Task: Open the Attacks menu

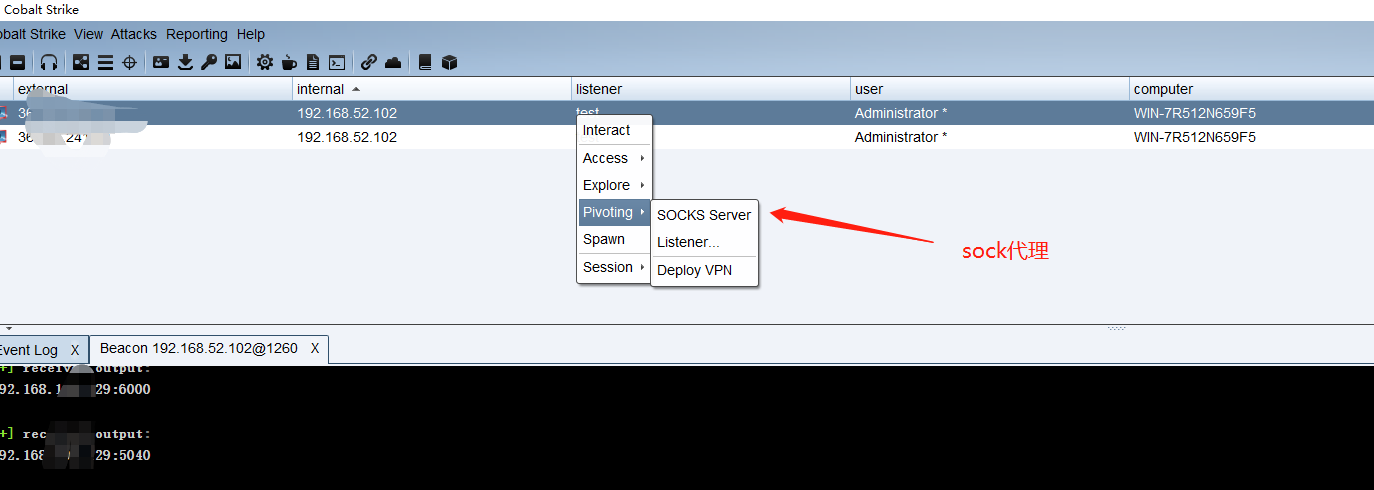Action: (x=134, y=34)
